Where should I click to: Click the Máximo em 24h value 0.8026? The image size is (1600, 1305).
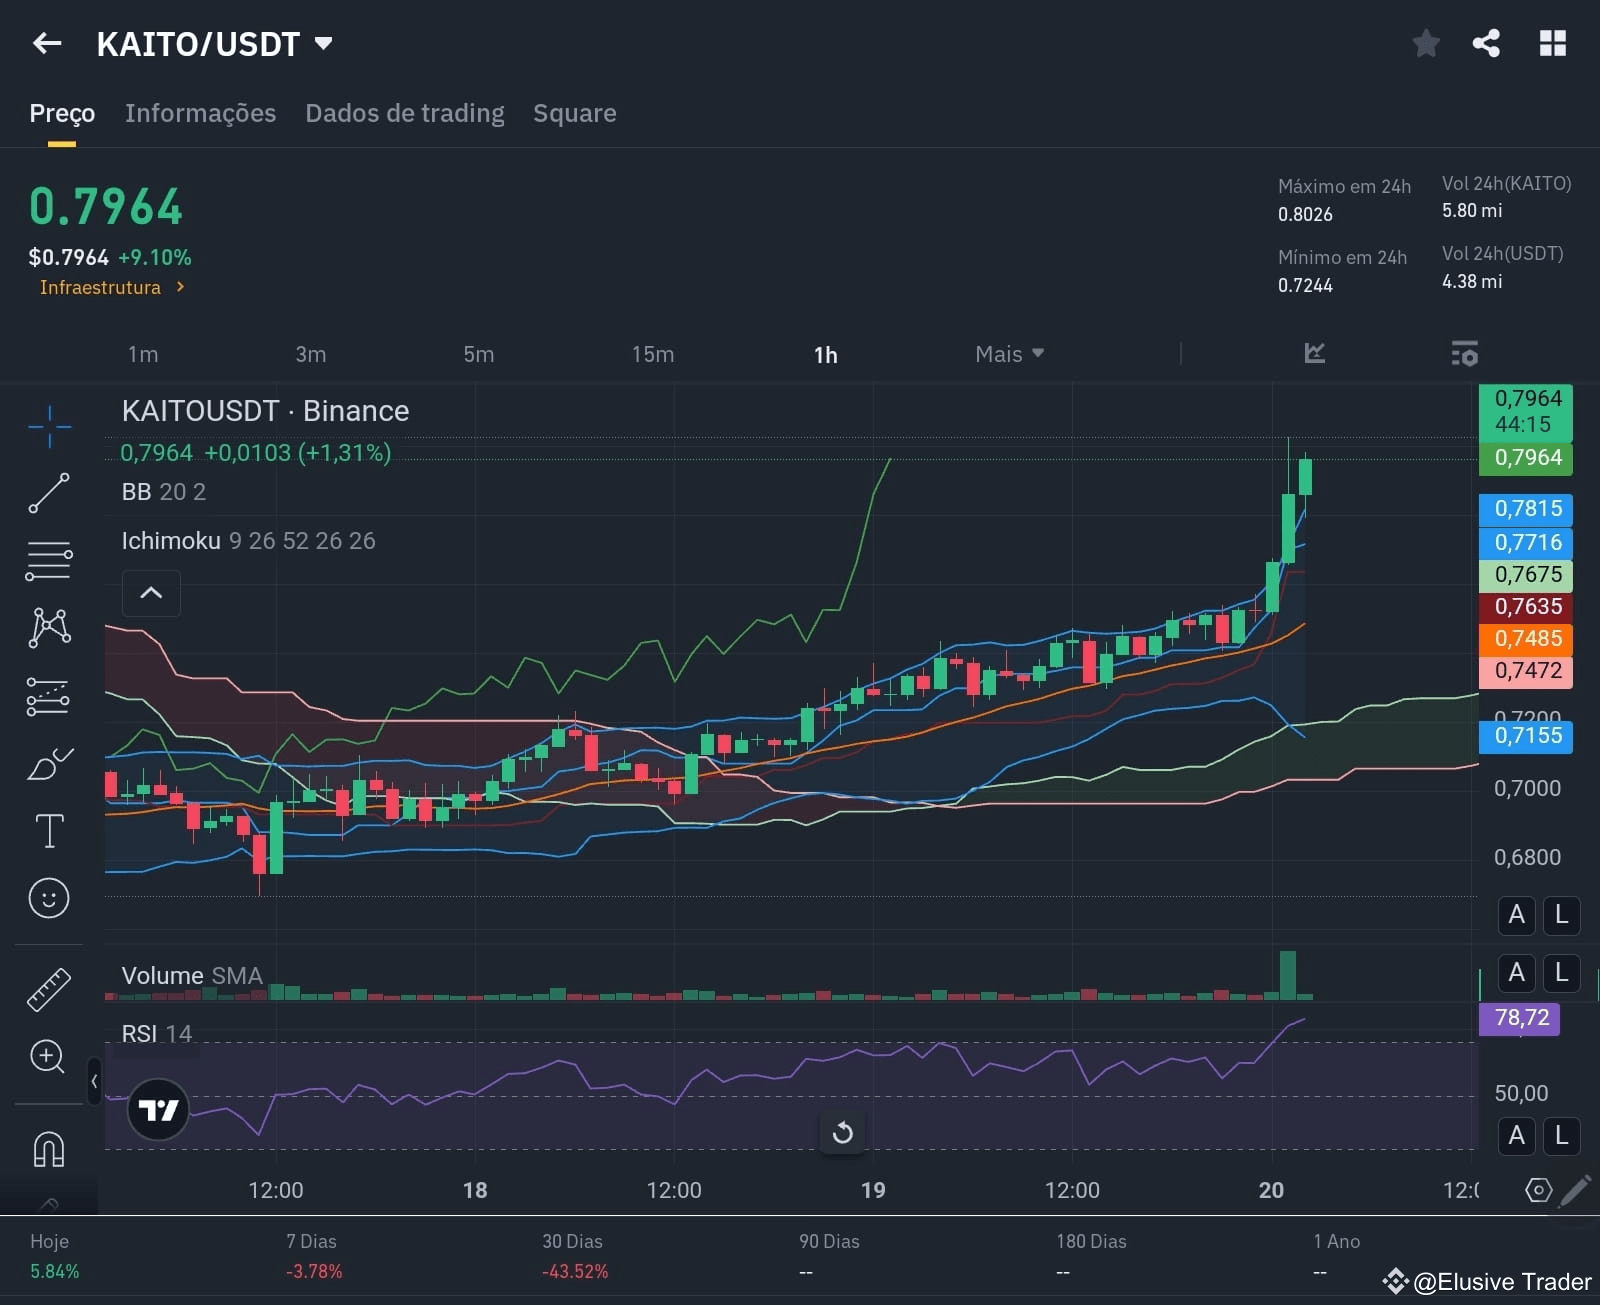tap(1305, 215)
